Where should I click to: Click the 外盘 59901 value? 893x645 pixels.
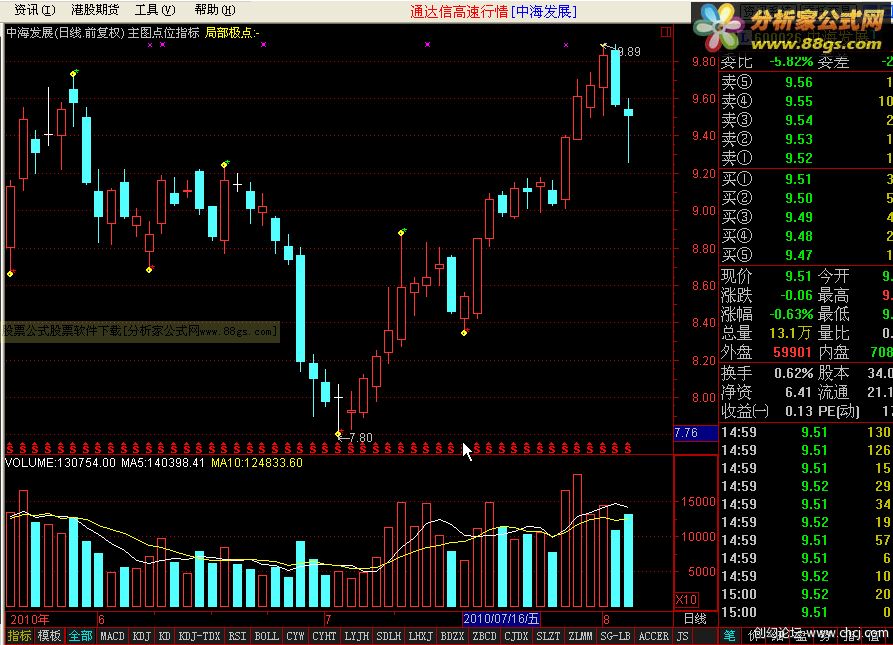792,352
